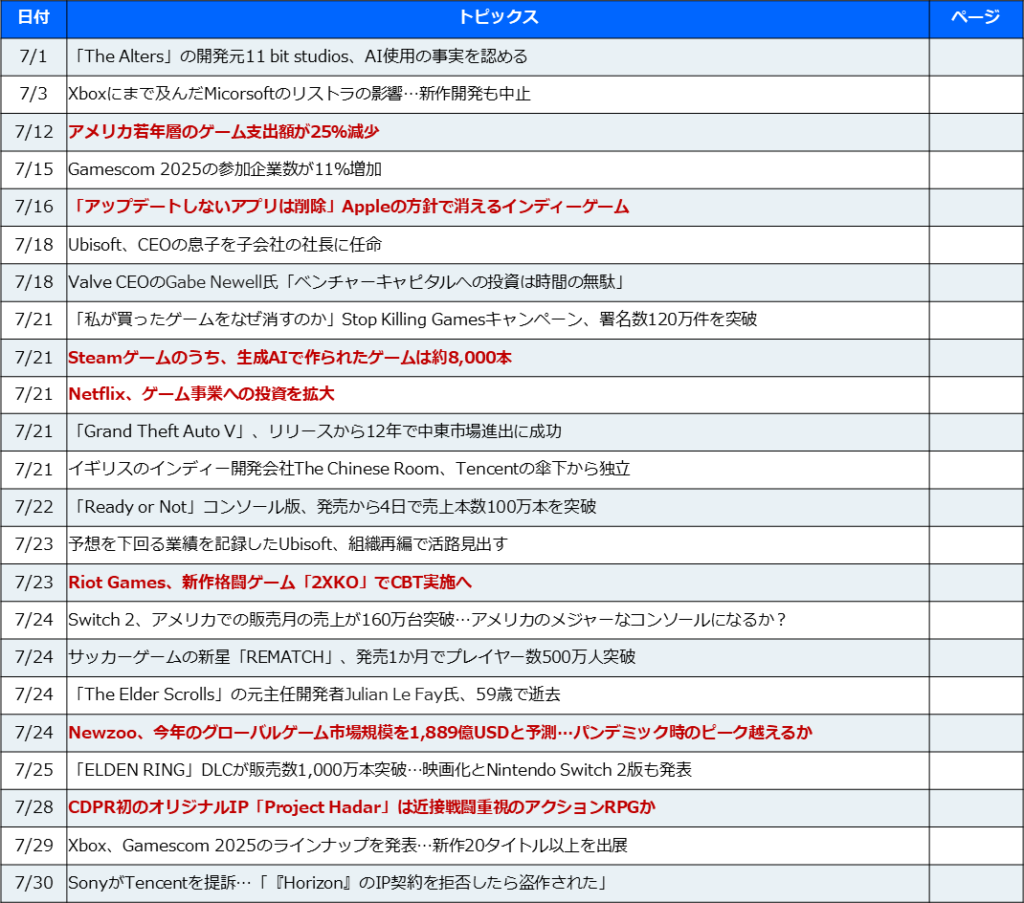Click the ページ cell in The Alters row
This screenshot has width=1024, height=903.
click(976, 57)
